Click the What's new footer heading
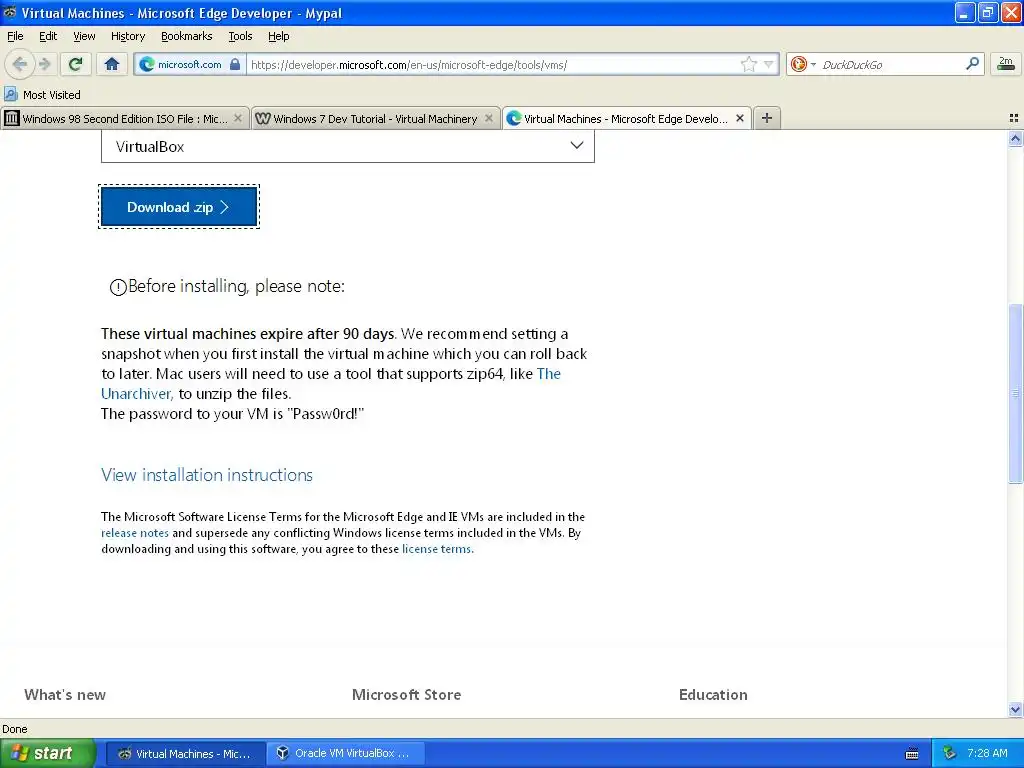Screen dimensions: 1024x768 click(65, 695)
